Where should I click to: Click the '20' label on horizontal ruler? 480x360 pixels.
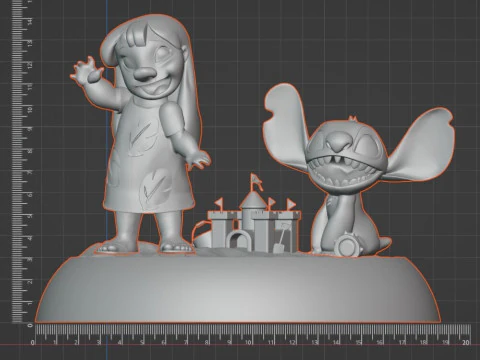click(x=466, y=342)
